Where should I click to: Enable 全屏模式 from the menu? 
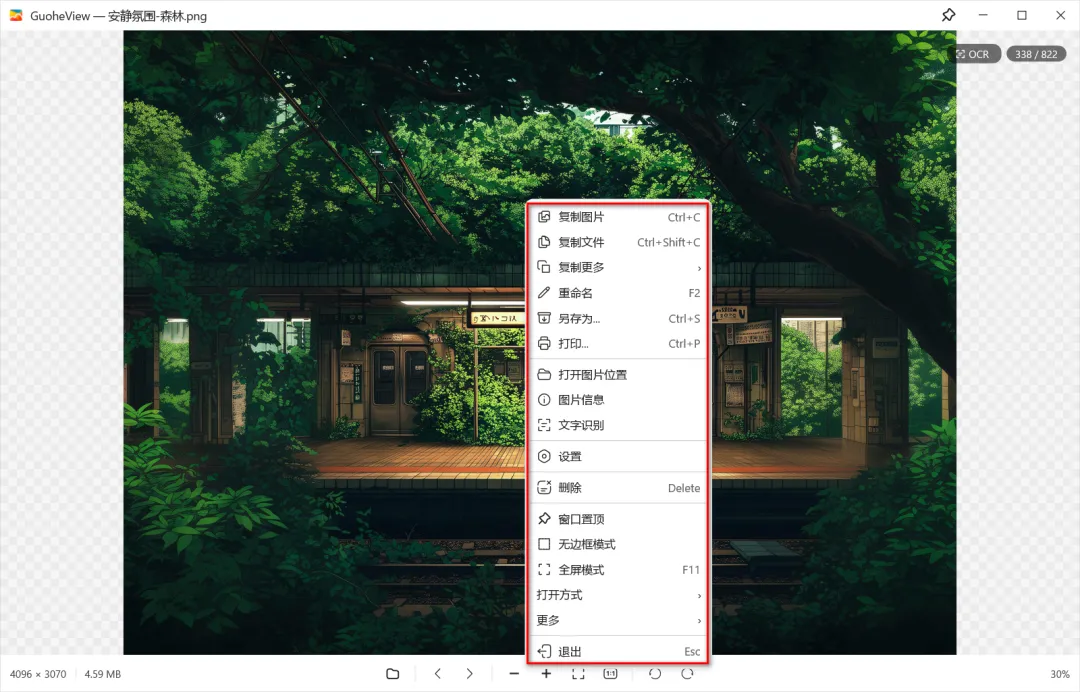coord(618,569)
